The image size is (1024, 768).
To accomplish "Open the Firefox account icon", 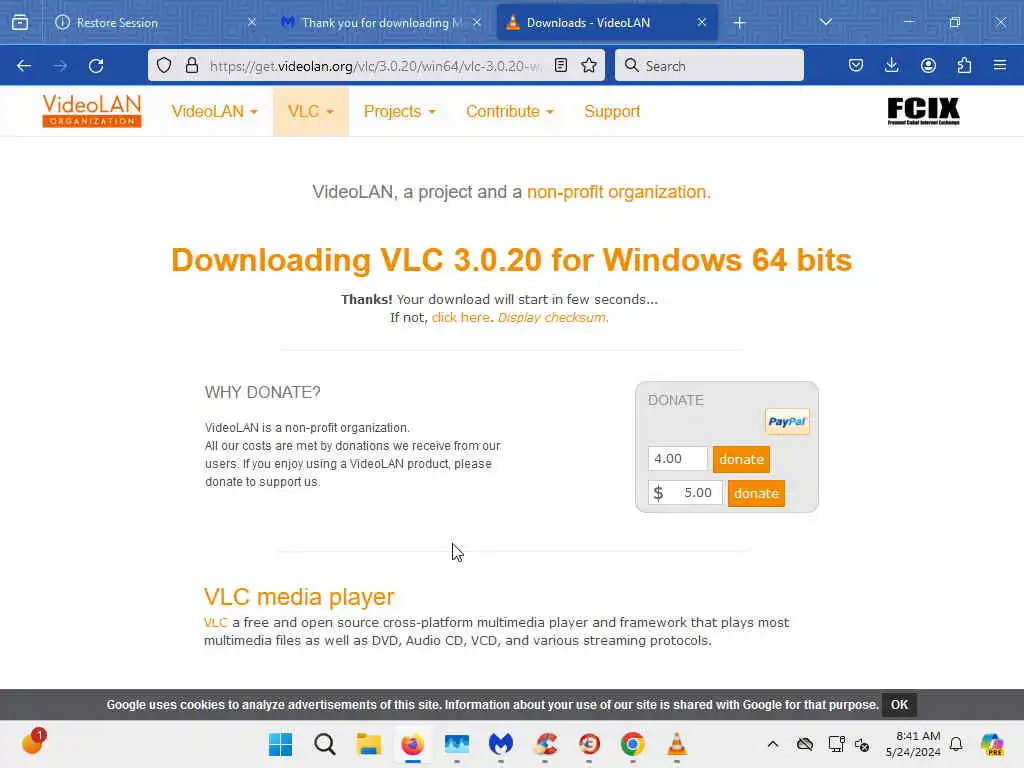I will [928, 65].
